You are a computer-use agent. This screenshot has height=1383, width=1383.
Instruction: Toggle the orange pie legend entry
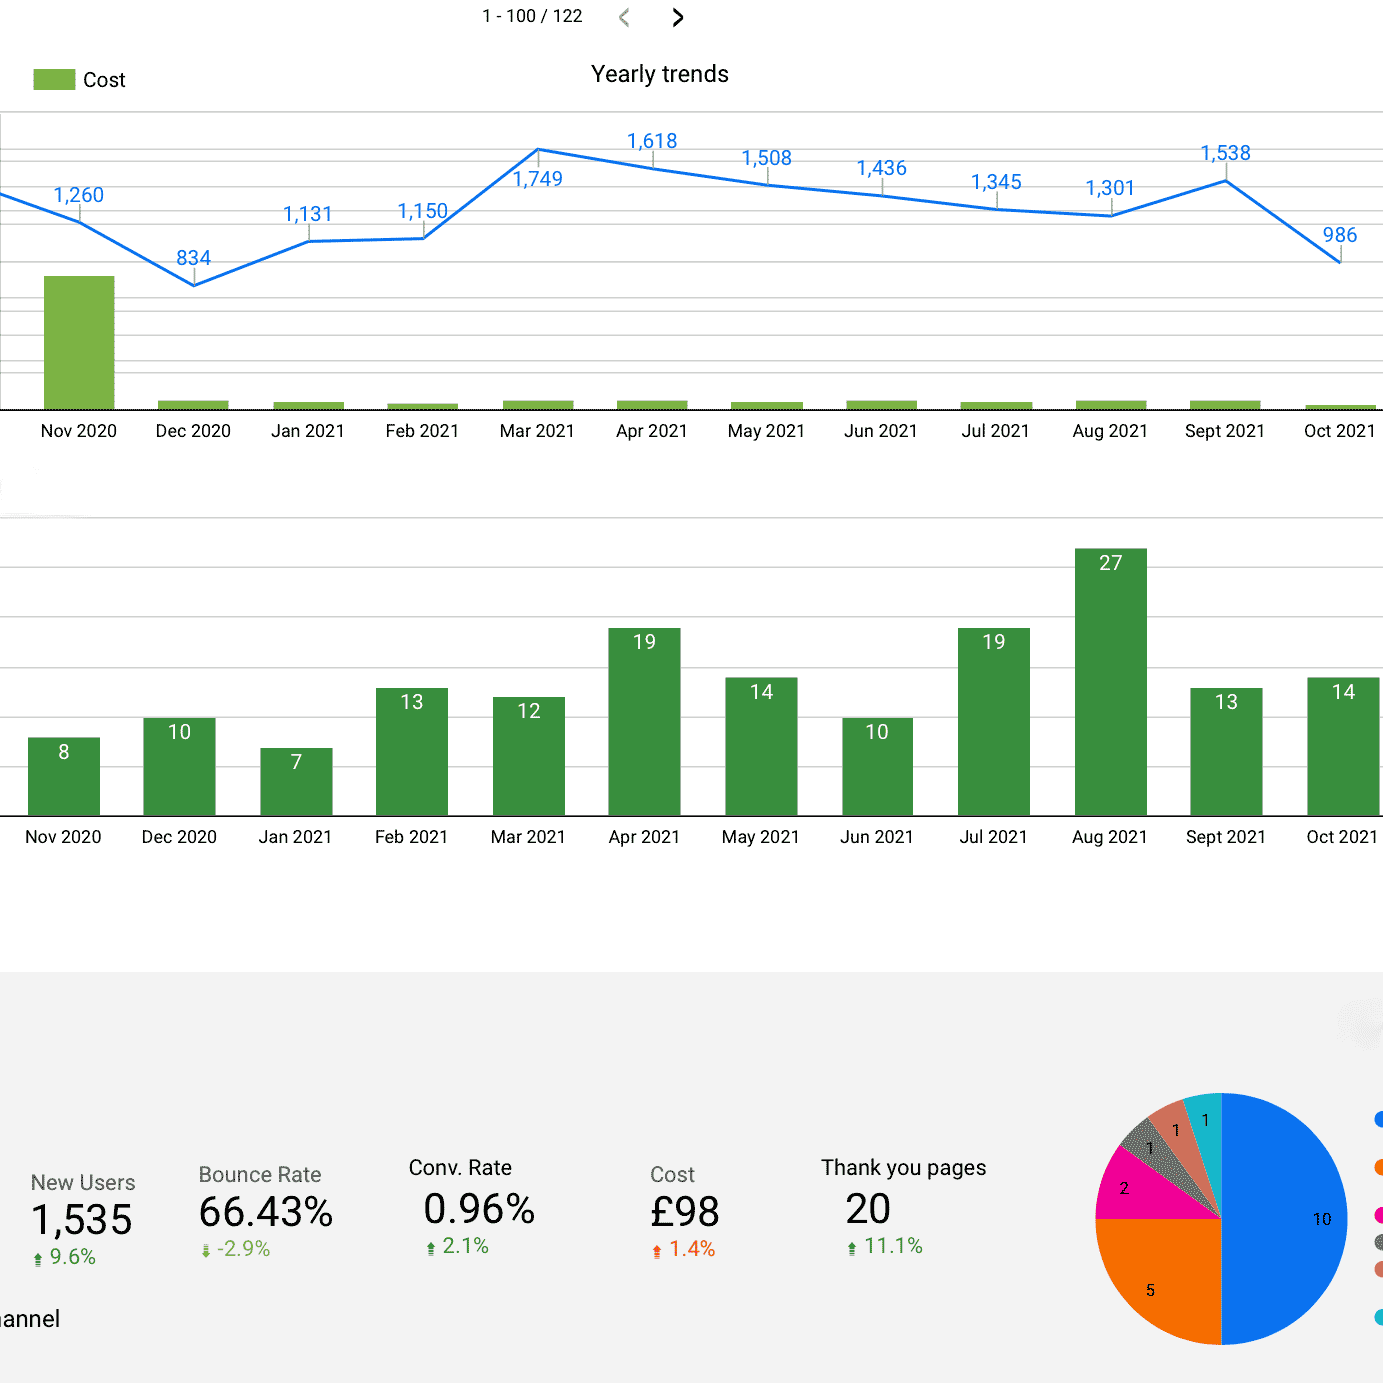[x=1377, y=1166]
